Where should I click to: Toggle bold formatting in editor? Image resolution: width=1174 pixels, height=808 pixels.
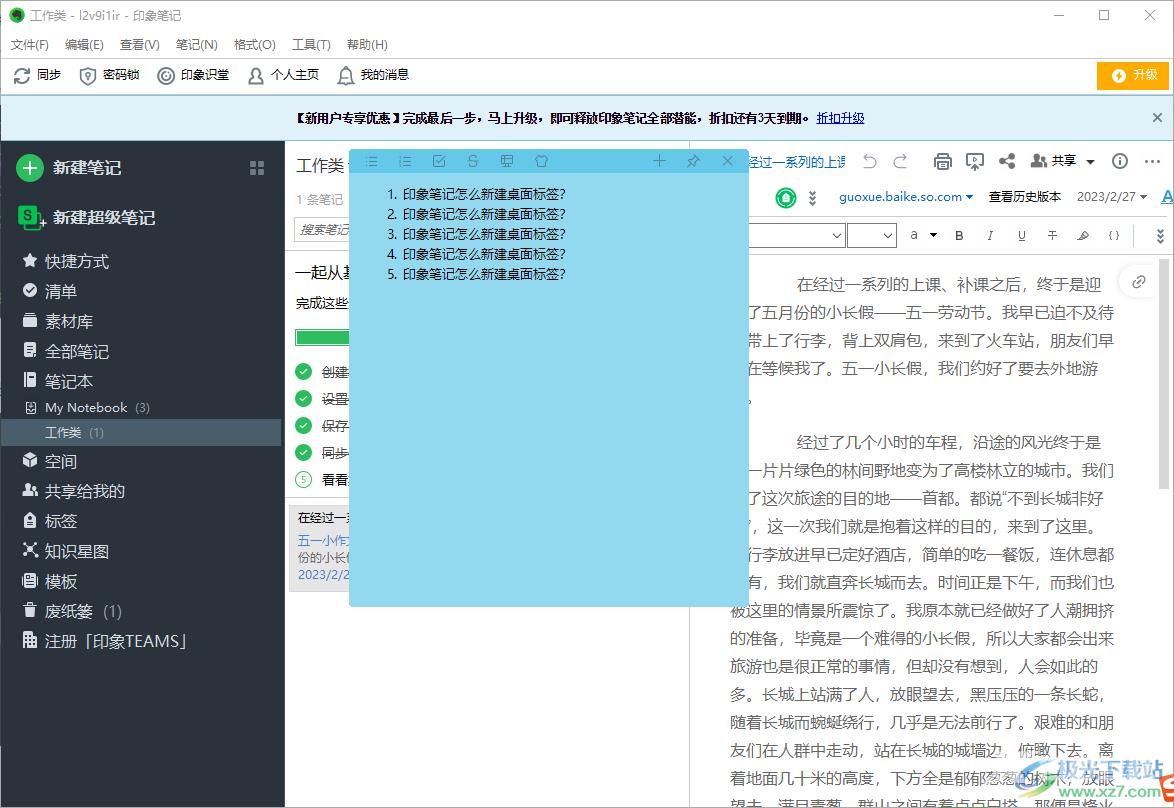pyautogui.click(x=959, y=235)
